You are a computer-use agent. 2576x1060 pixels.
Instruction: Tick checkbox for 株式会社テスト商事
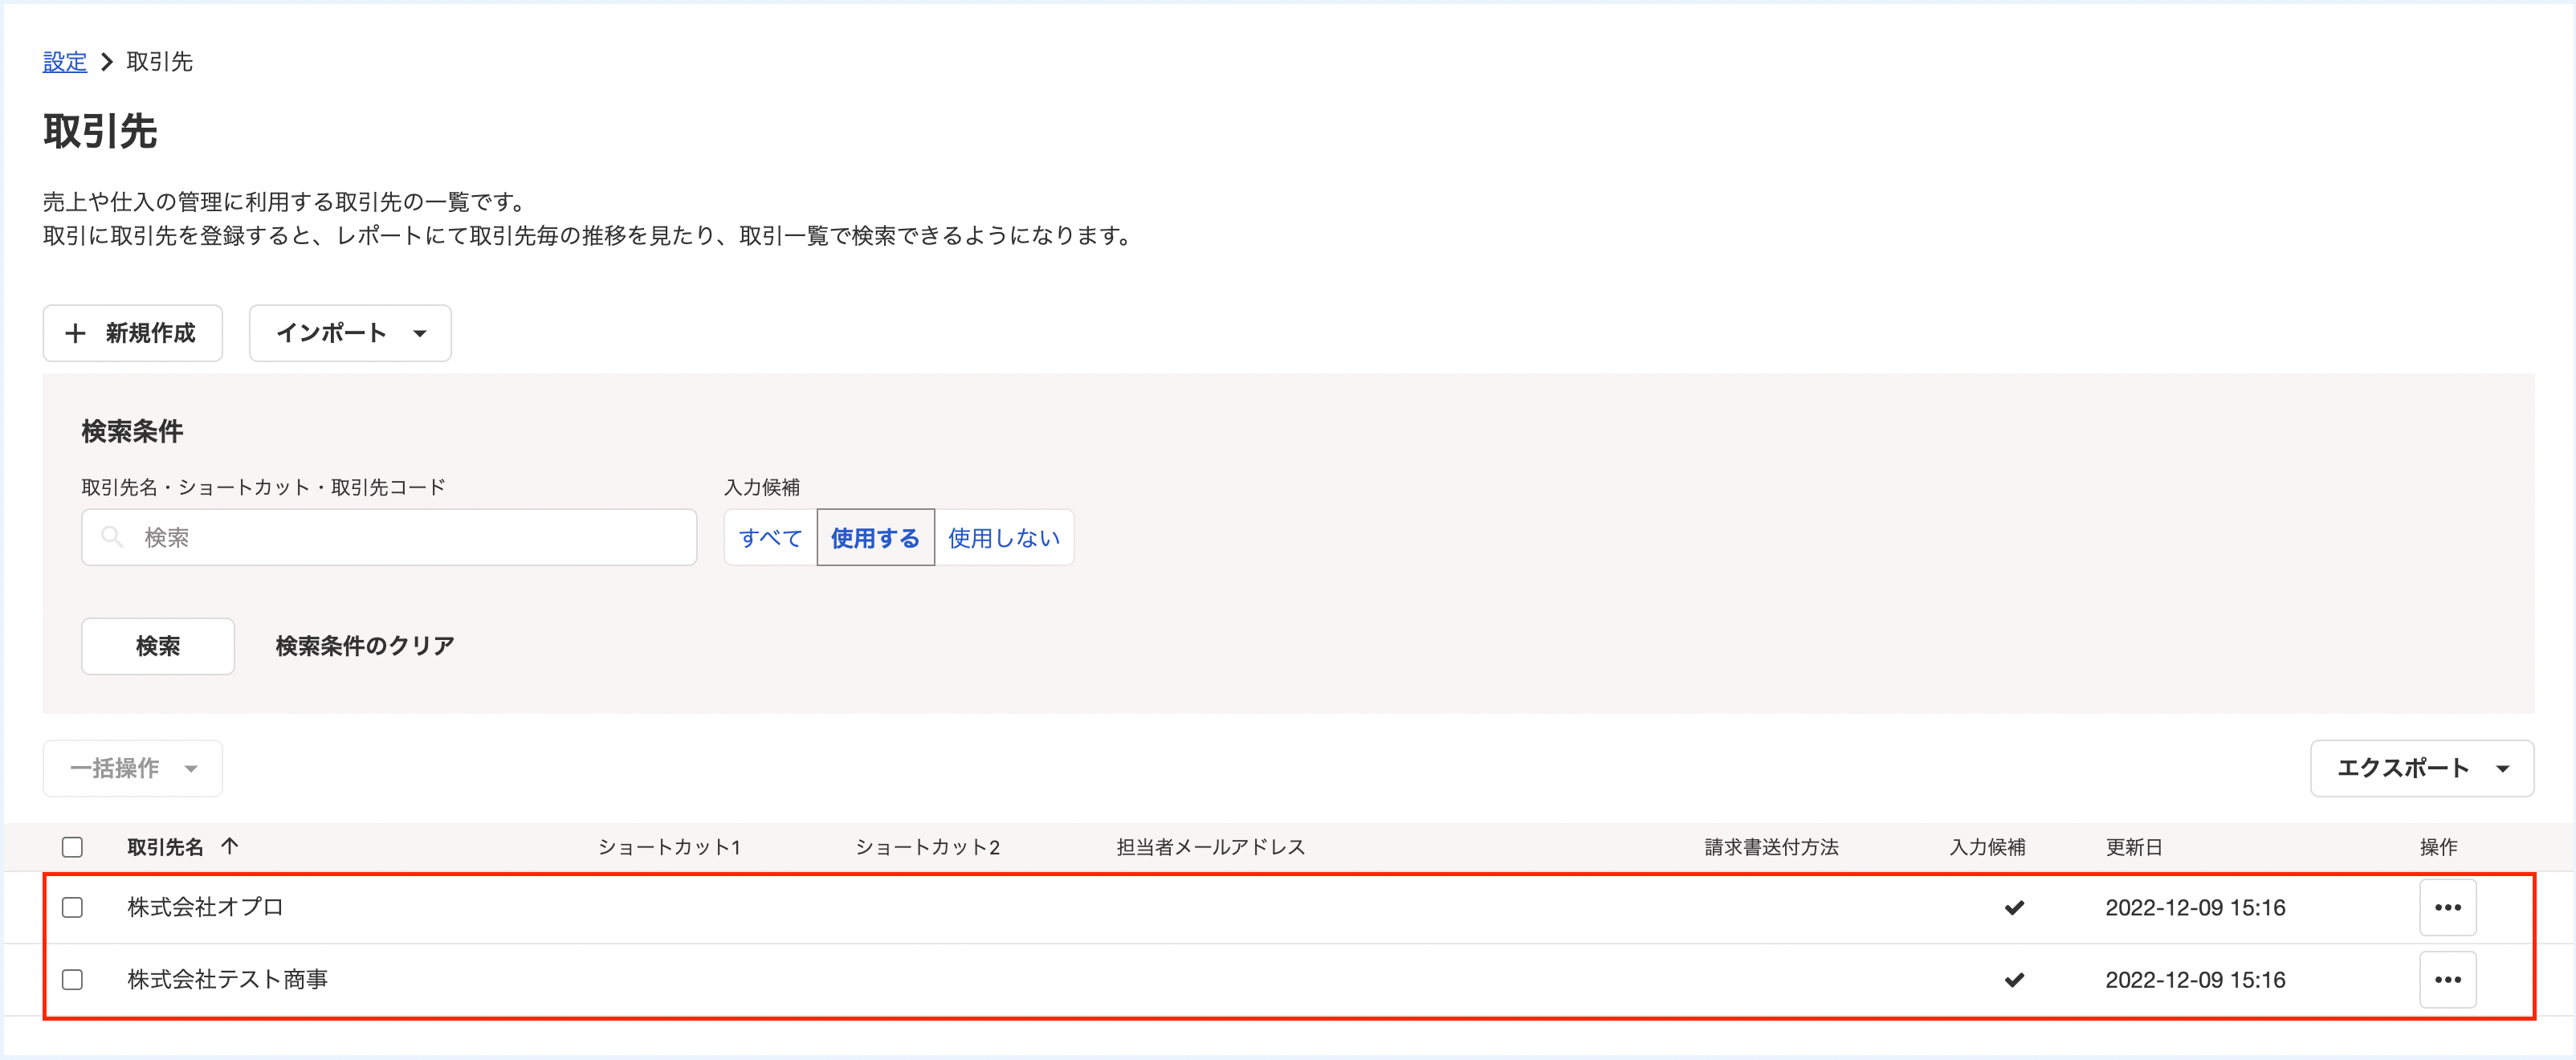72,979
